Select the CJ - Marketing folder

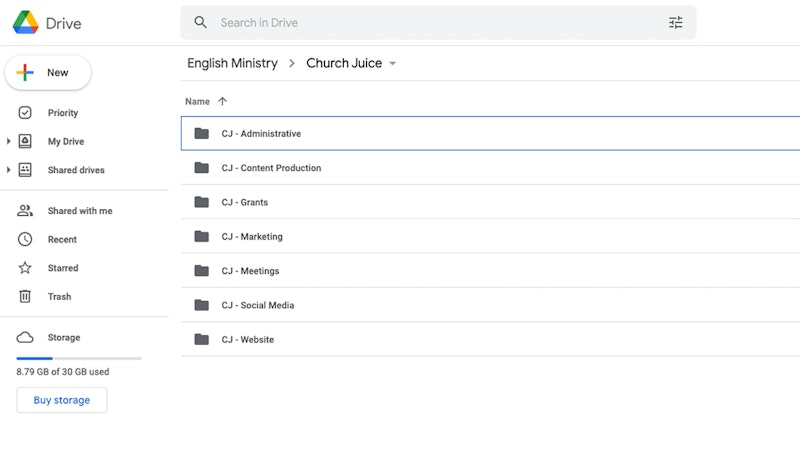(490, 236)
